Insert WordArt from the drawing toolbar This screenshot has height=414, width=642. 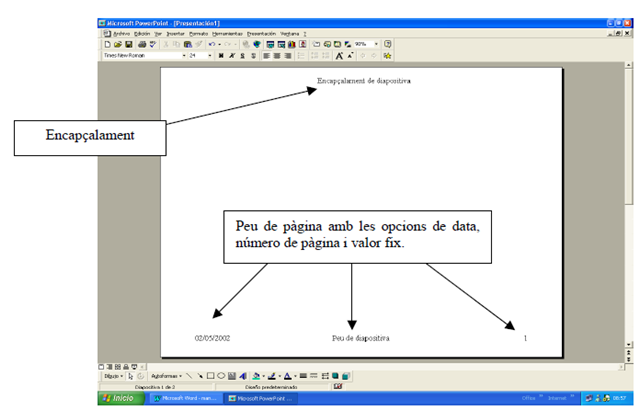(243, 376)
